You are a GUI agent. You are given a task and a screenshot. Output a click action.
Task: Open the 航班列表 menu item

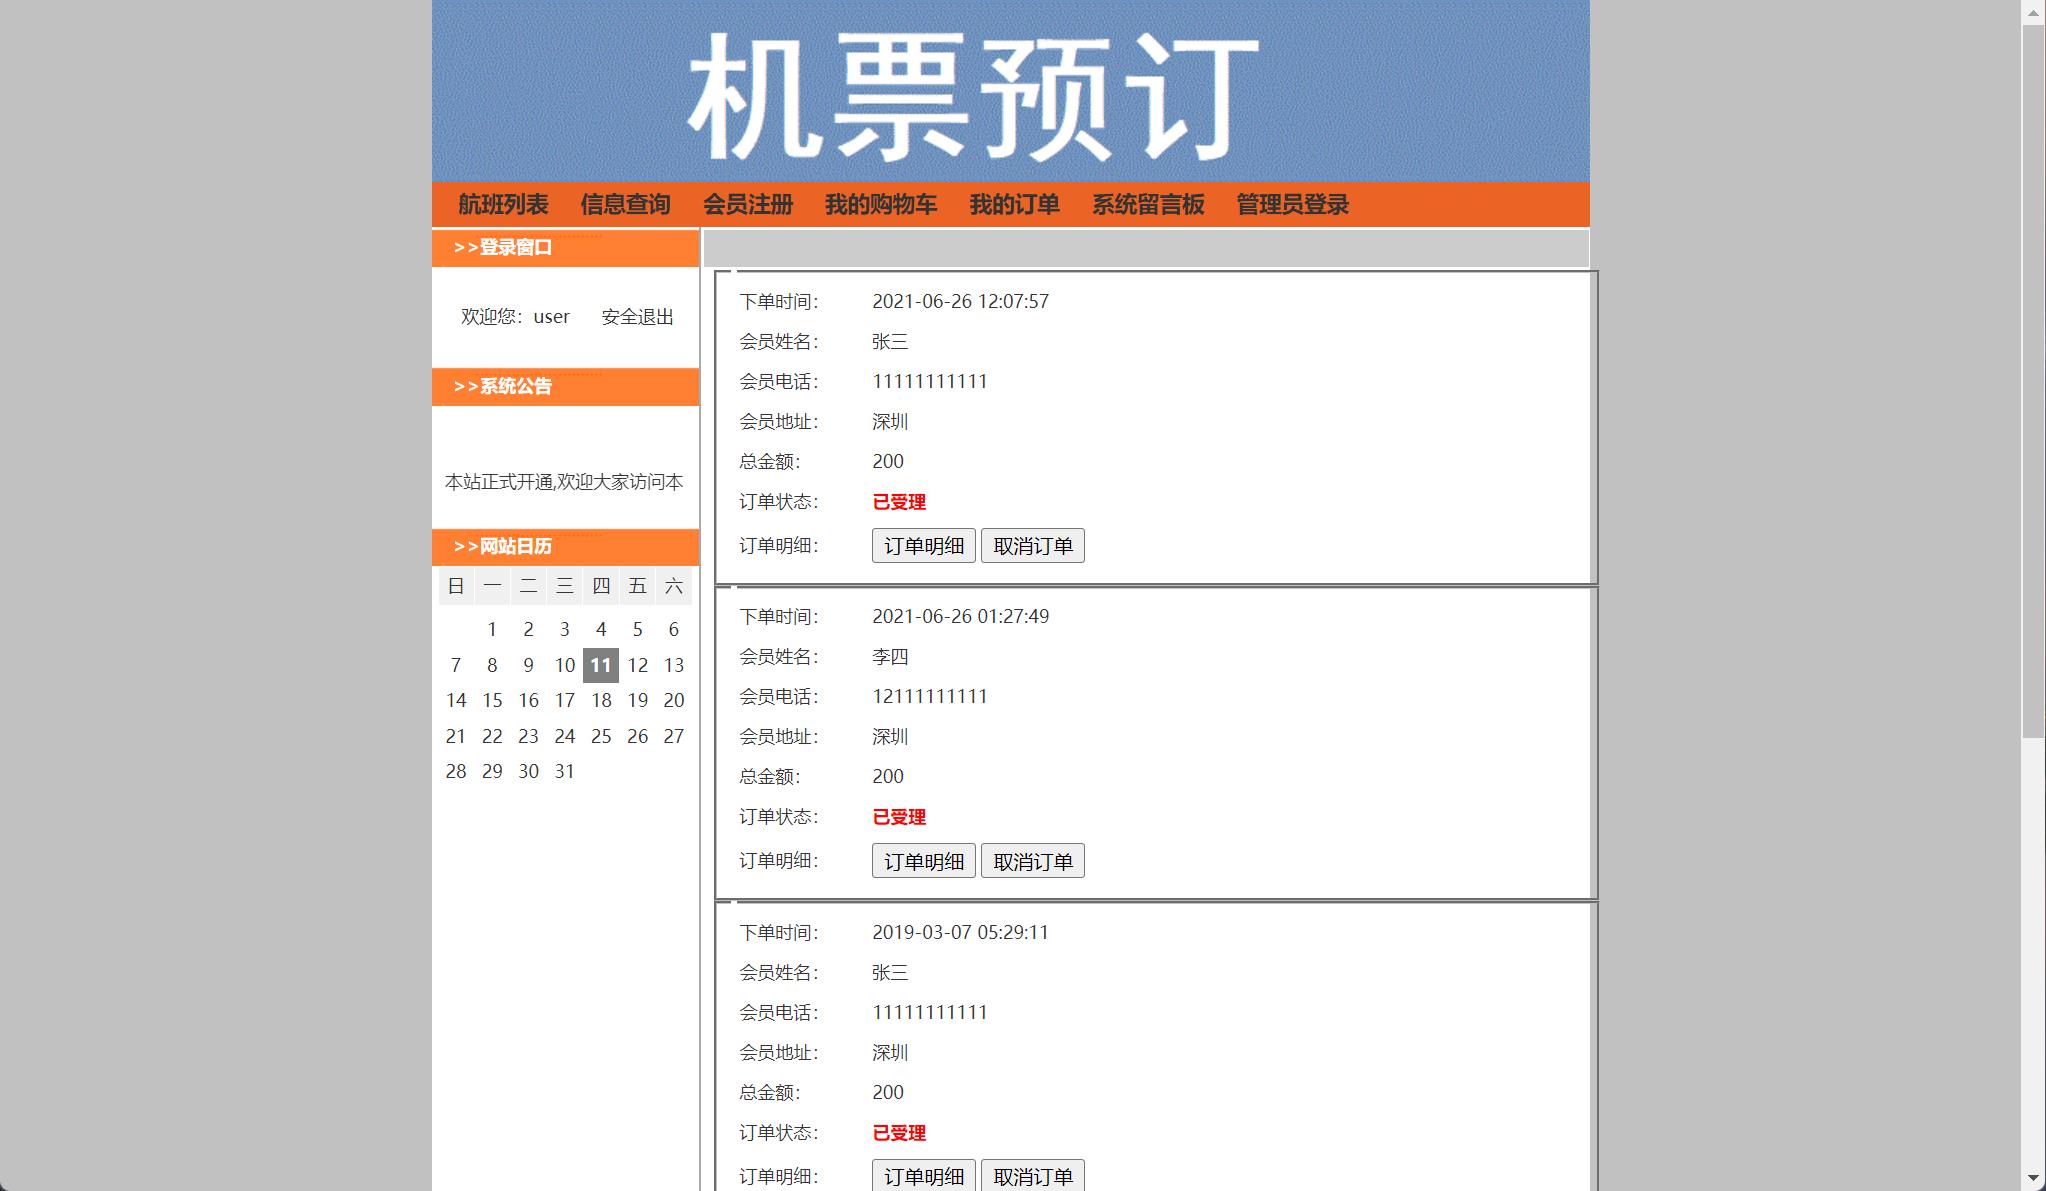pos(504,204)
